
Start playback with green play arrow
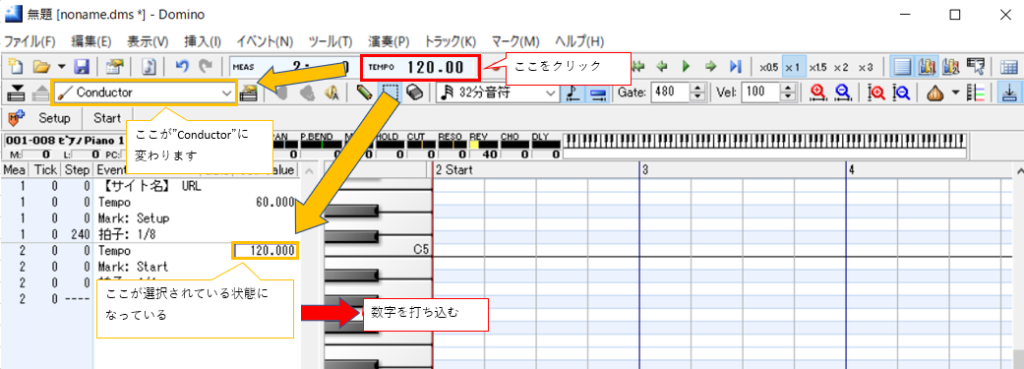pos(686,67)
